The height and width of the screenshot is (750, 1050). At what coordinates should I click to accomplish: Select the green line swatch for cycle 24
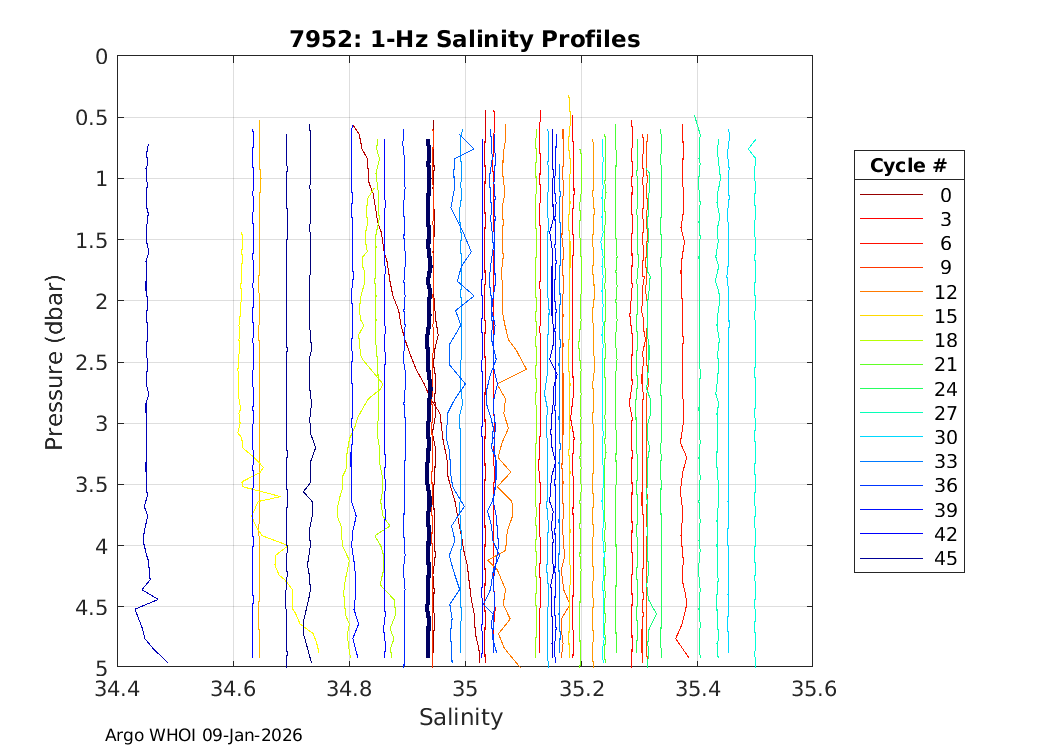tap(891, 389)
